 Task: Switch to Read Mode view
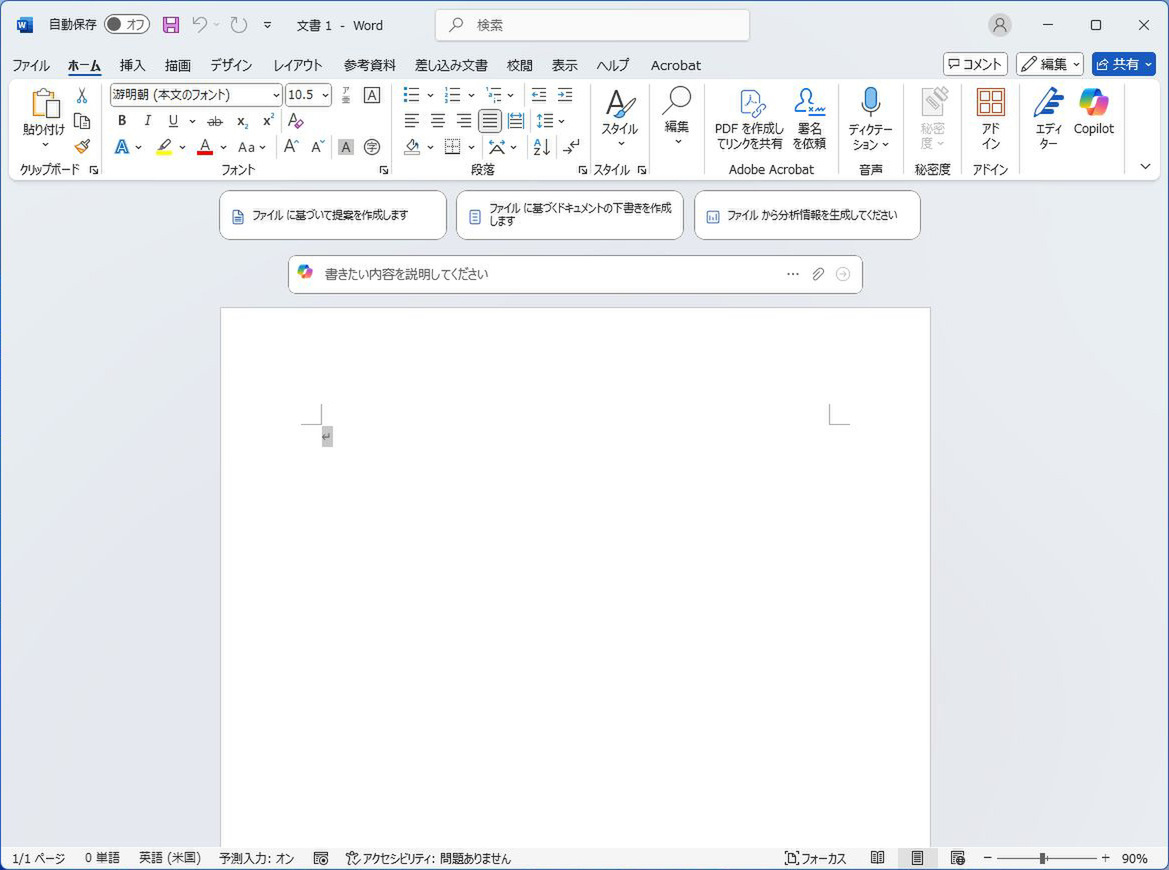(877, 858)
